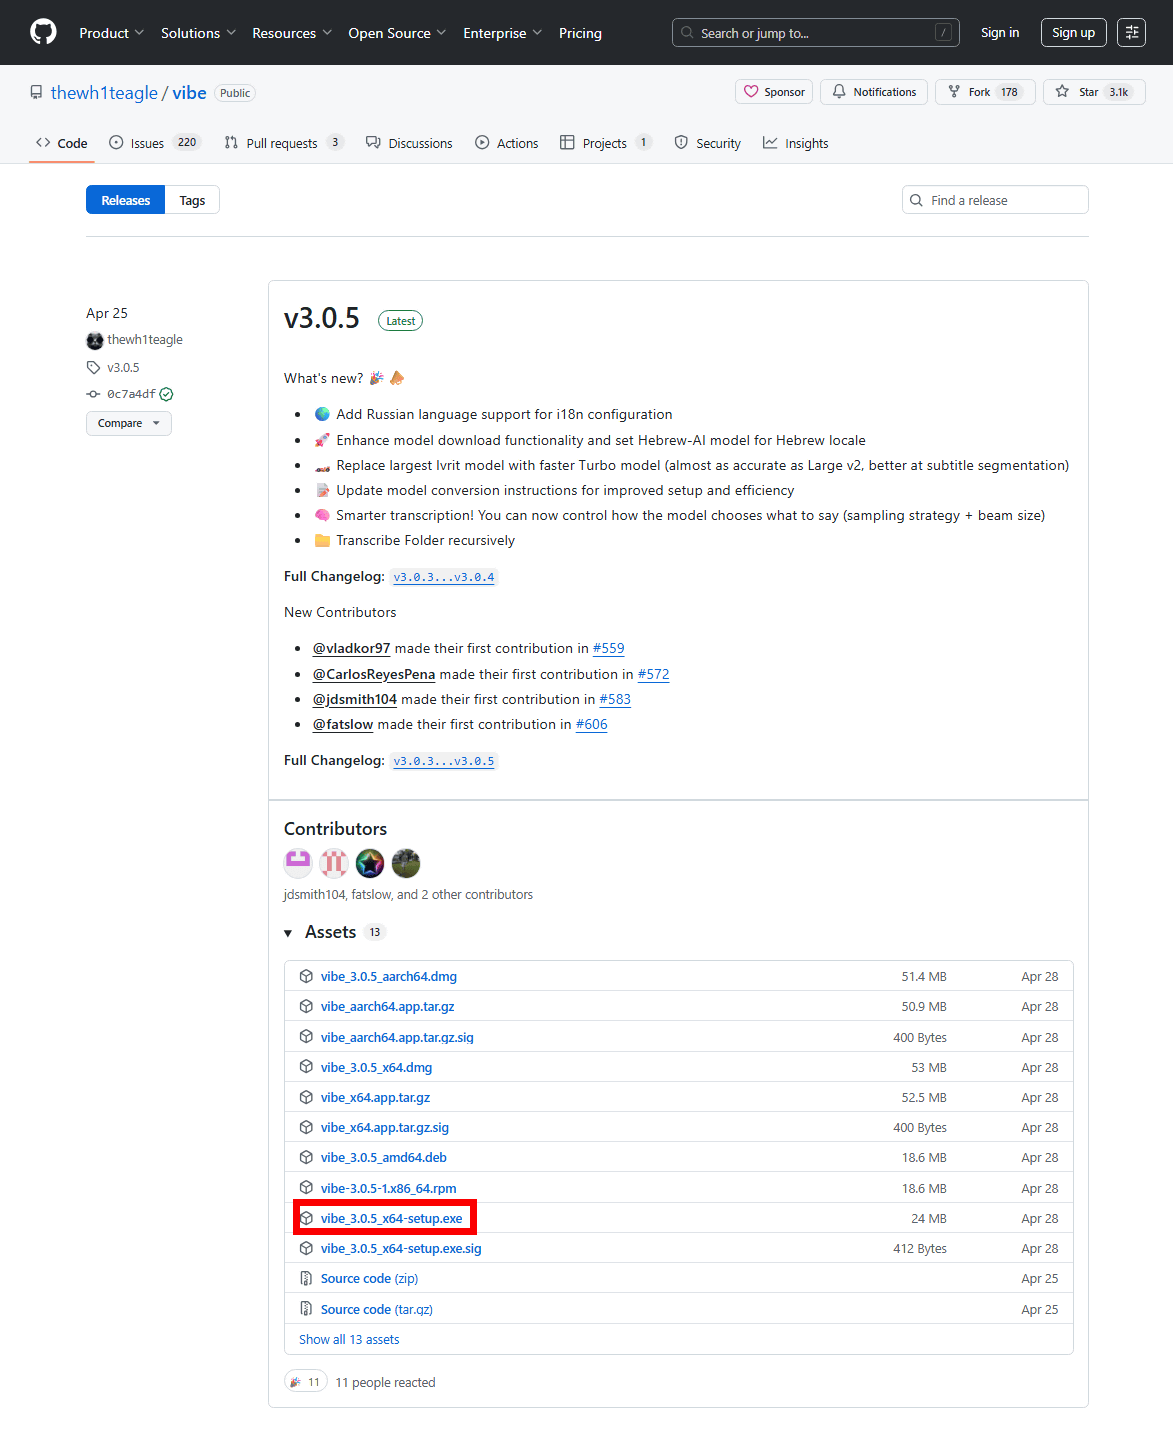The width and height of the screenshot is (1173, 1430).
Task: Click the package icon beside vibe_3.0.5_aarch64.dmg
Action: (x=306, y=976)
